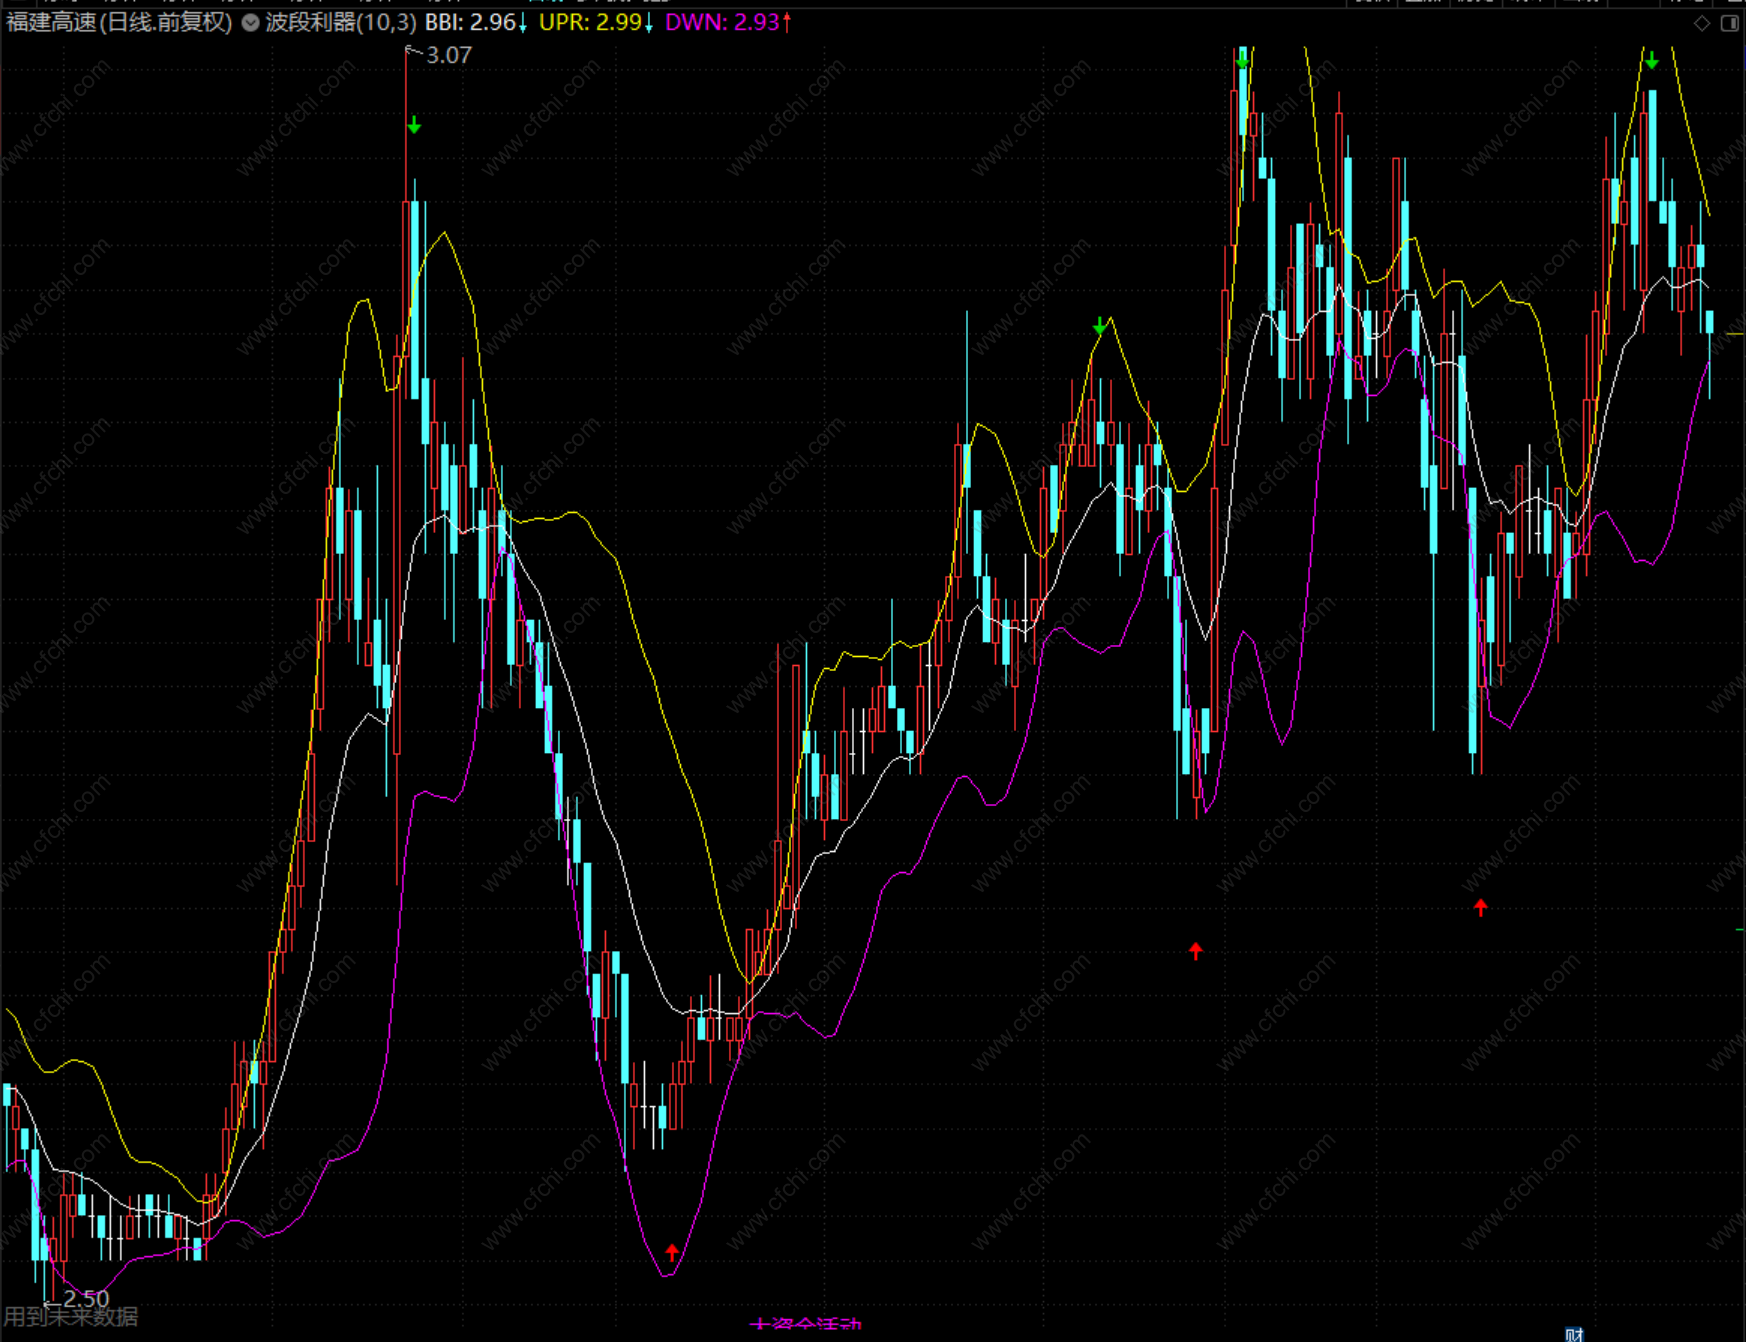Viewport: 1746px width, 1342px height.
Task: Click the 用到未来数据 notice text
Action: point(72,1317)
